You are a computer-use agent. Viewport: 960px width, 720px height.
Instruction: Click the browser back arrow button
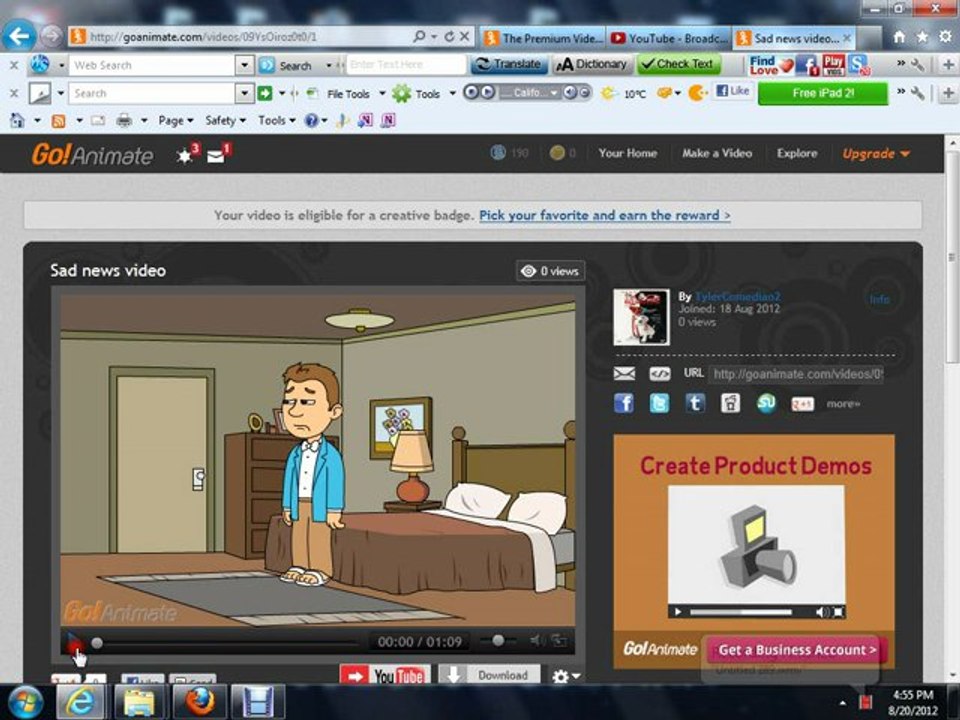(x=18, y=36)
